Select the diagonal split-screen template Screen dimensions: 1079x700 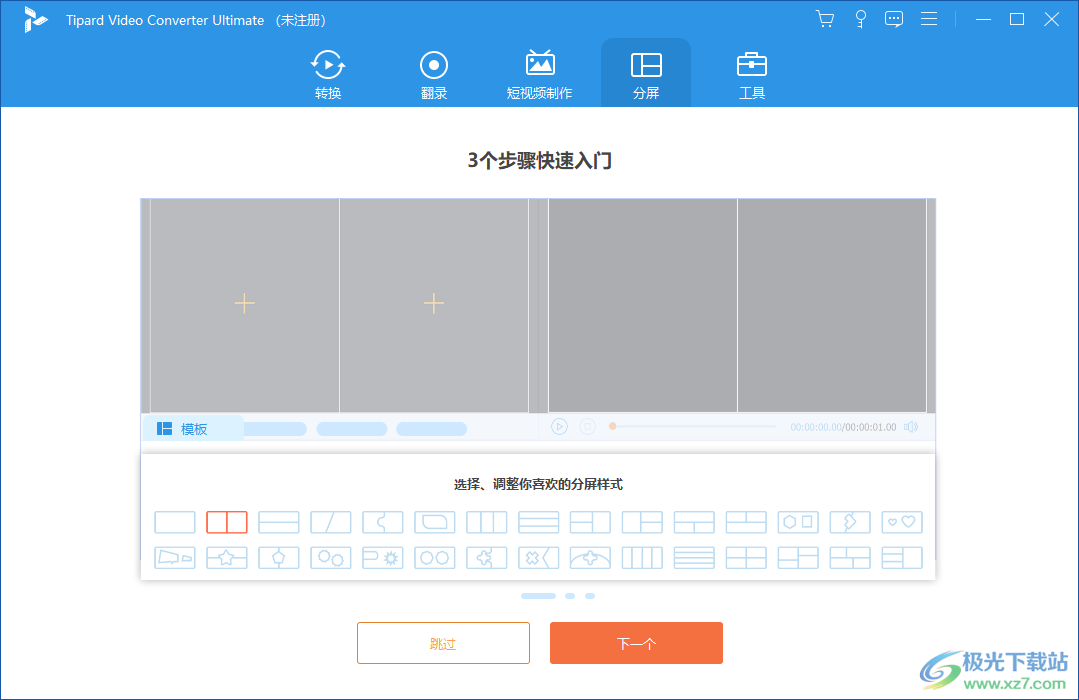(x=330, y=521)
